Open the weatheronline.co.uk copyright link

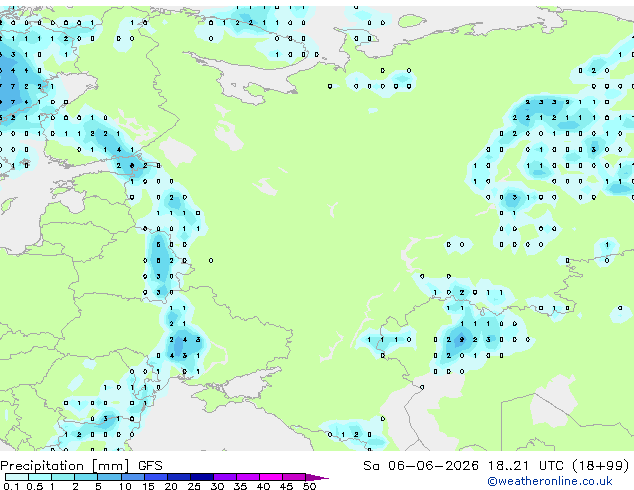[550, 481]
